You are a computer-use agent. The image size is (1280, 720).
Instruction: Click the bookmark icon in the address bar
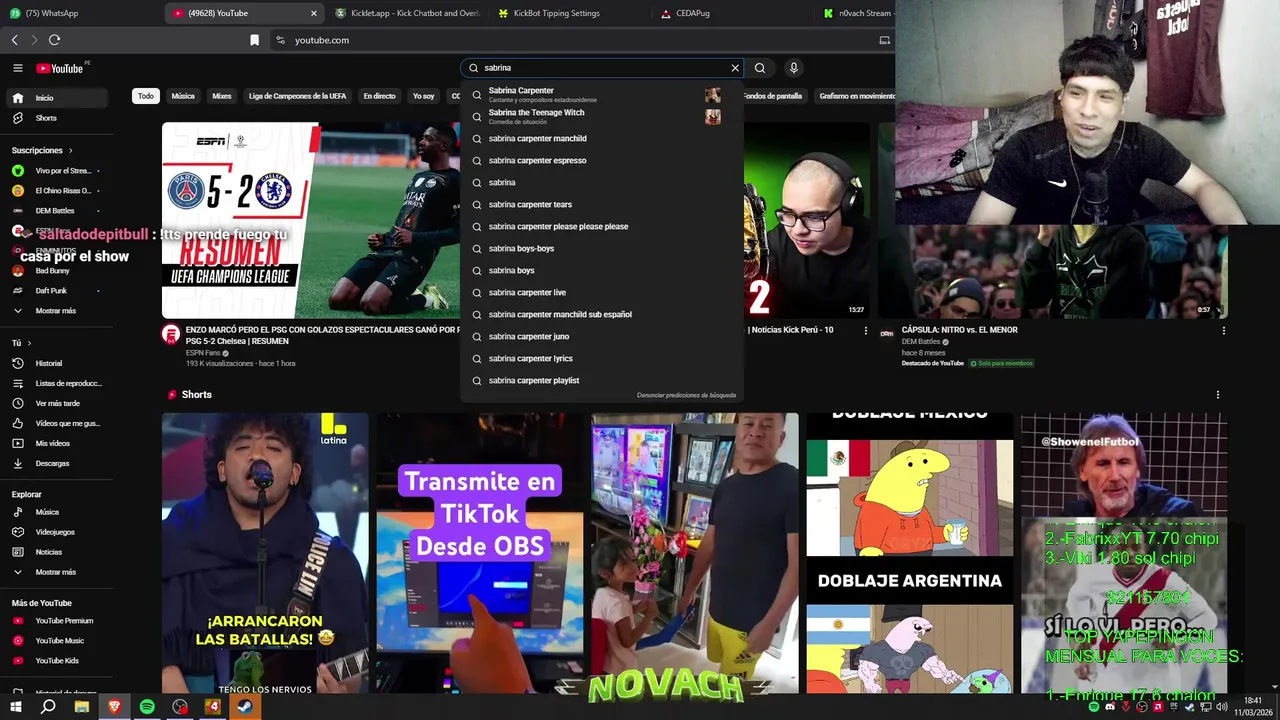coord(254,40)
